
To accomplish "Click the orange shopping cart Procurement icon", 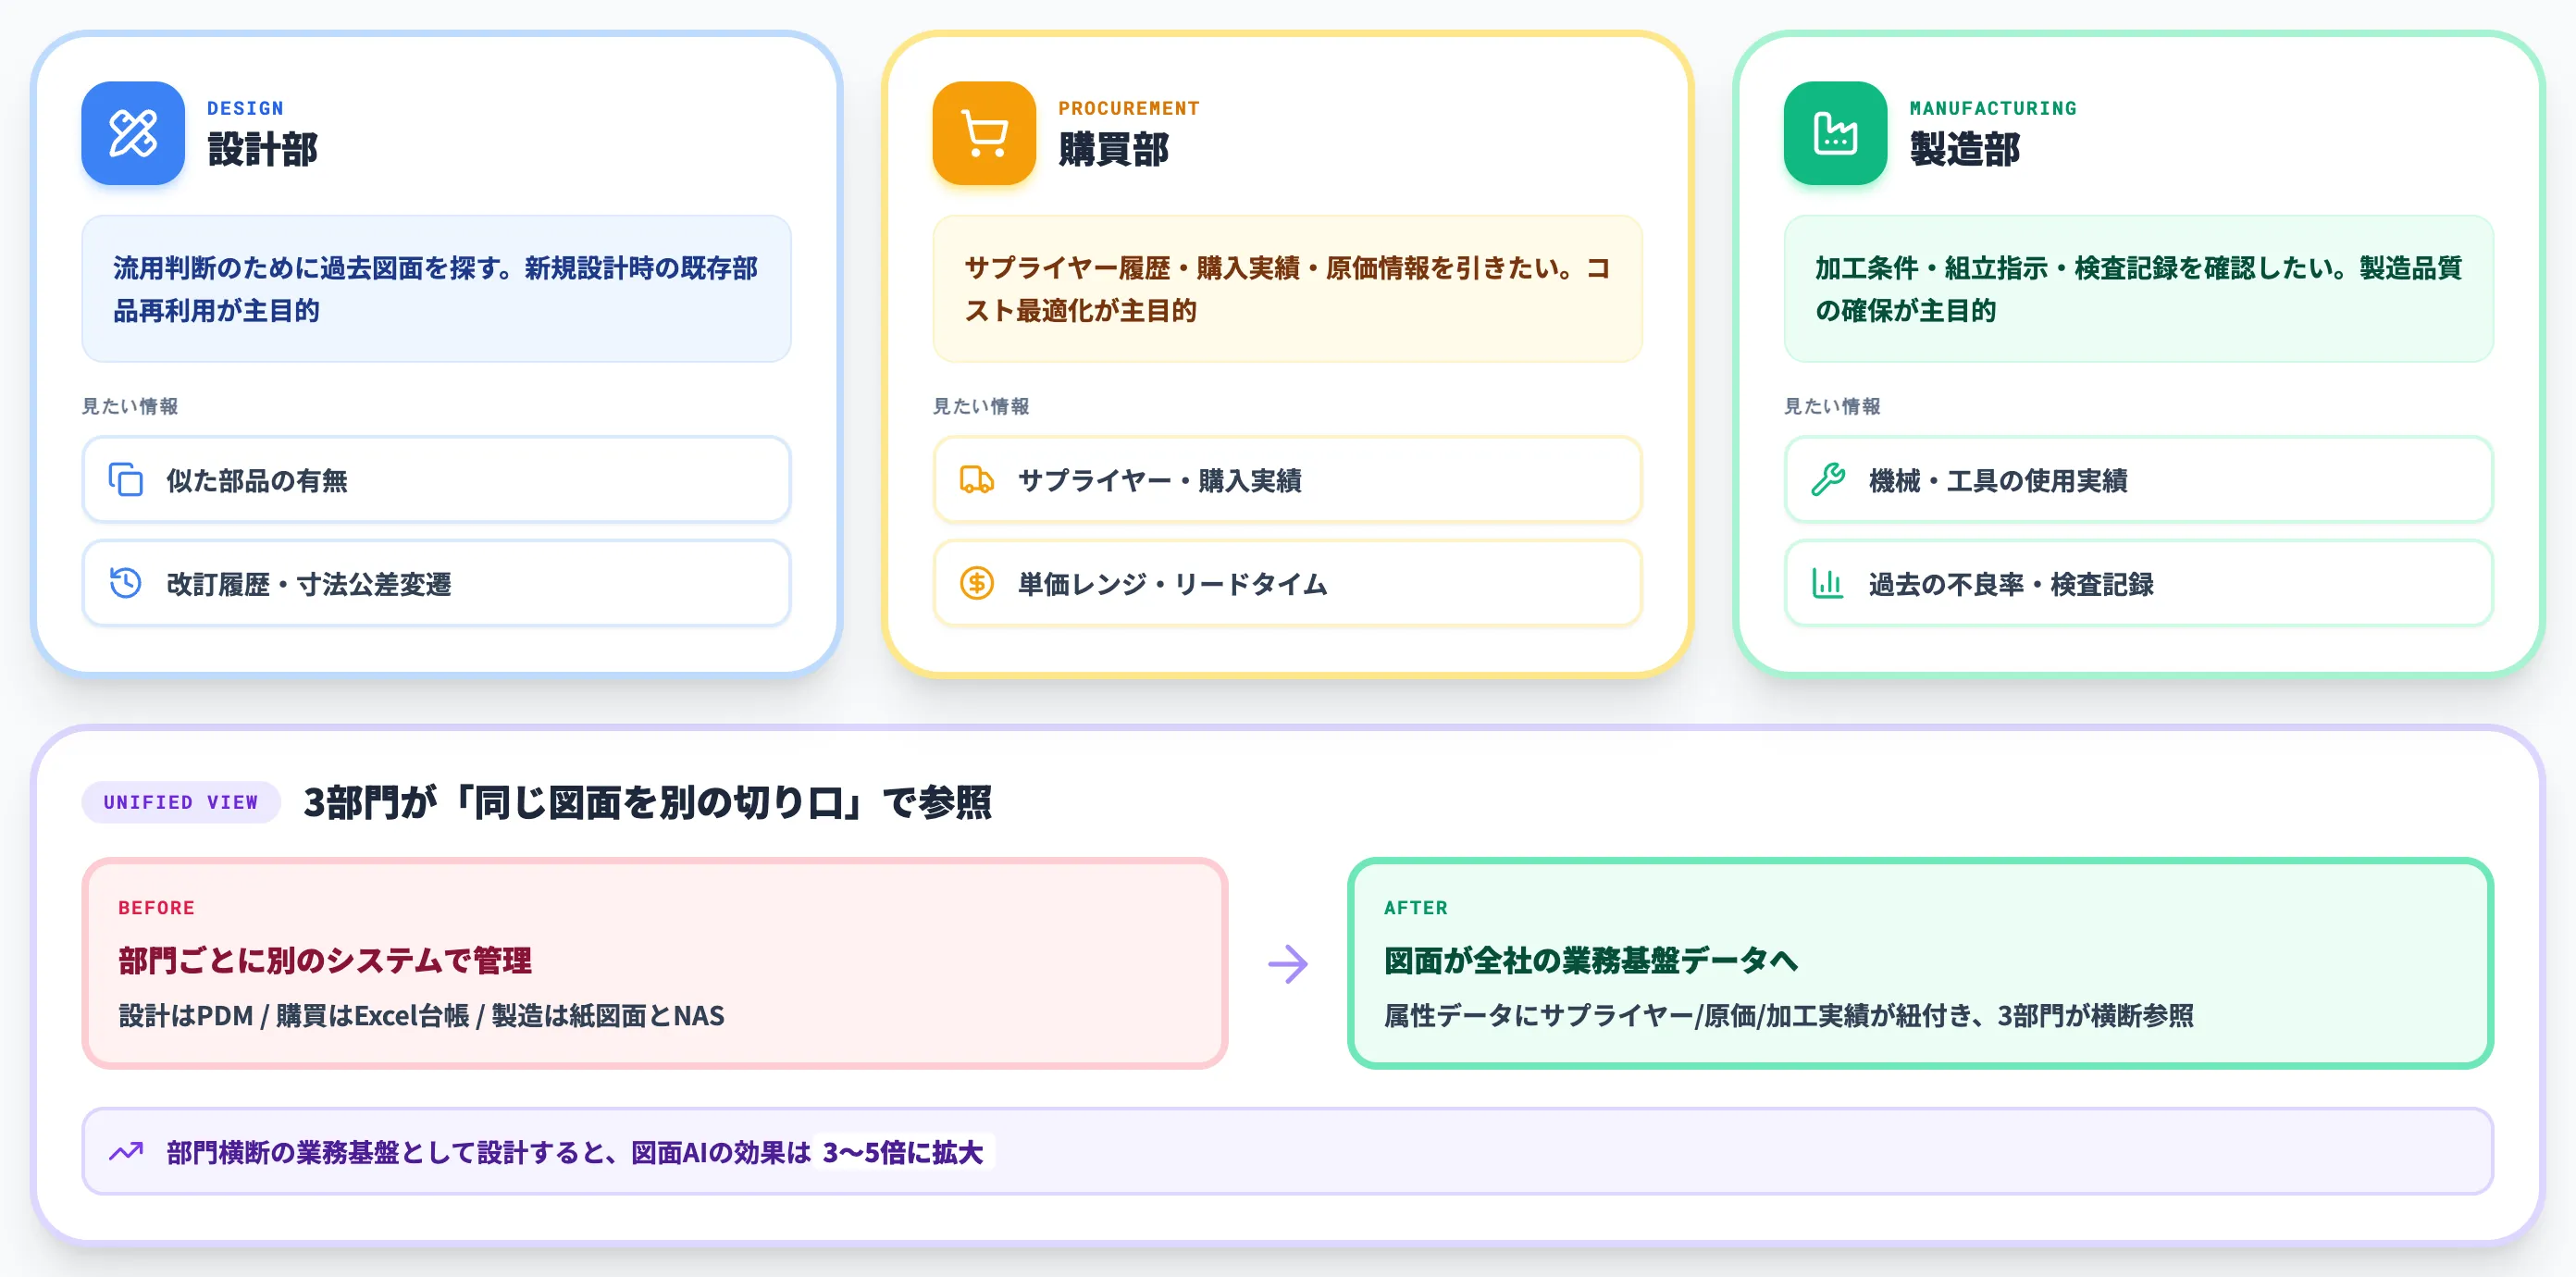I will coord(984,133).
